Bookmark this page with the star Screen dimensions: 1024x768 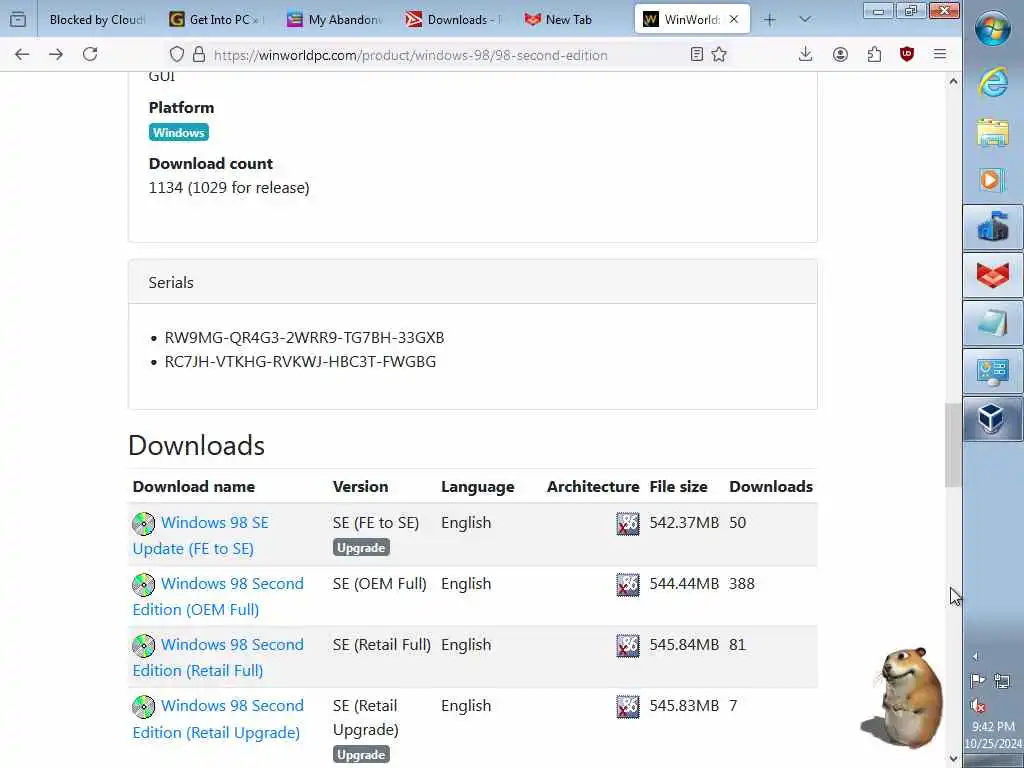pos(719,55)
